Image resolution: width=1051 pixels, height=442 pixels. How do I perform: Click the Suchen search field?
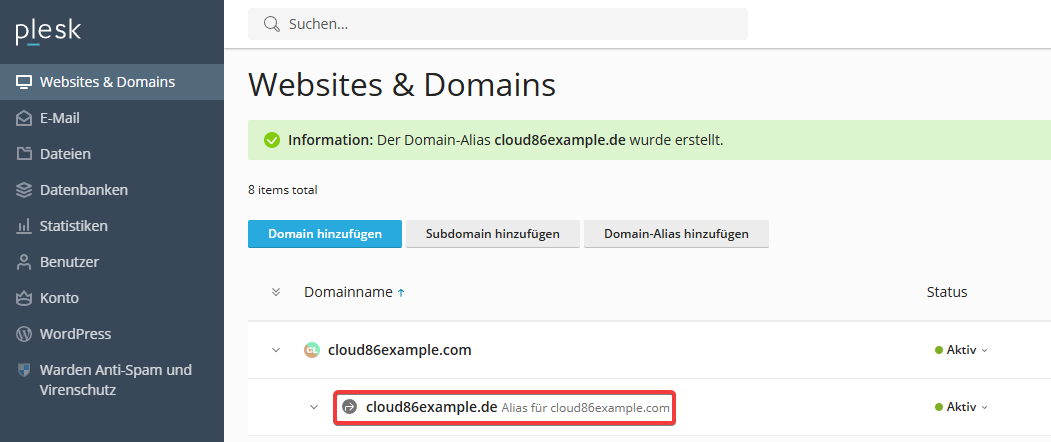(x=498, y=24)
